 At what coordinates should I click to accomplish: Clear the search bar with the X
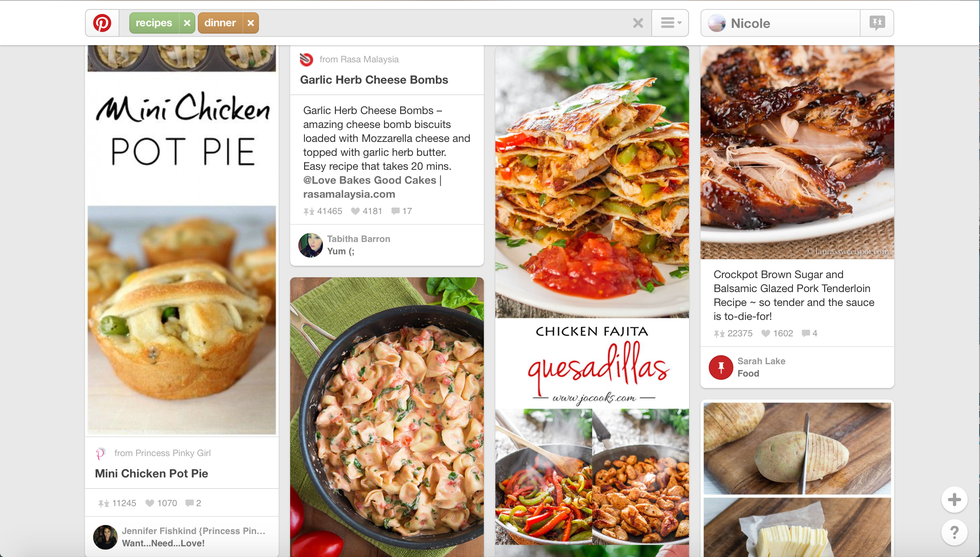click(638, 23)
